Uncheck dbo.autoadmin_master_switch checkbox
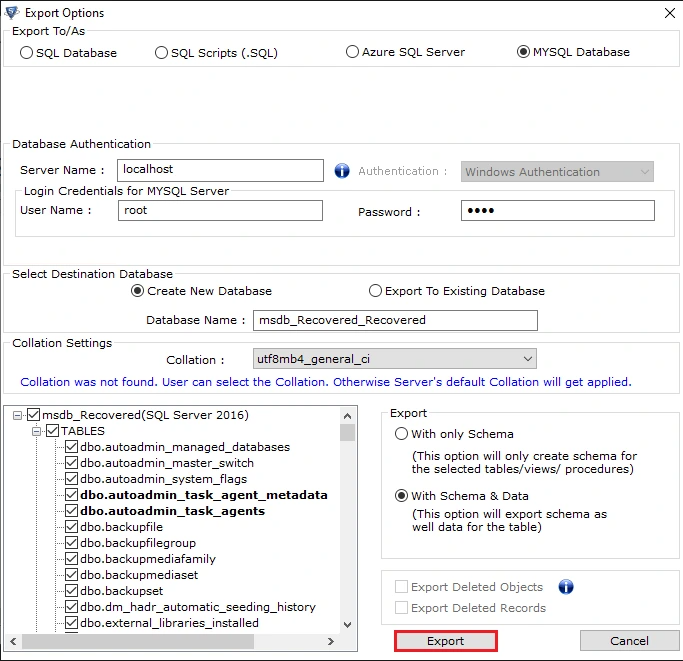 (71, 463)
